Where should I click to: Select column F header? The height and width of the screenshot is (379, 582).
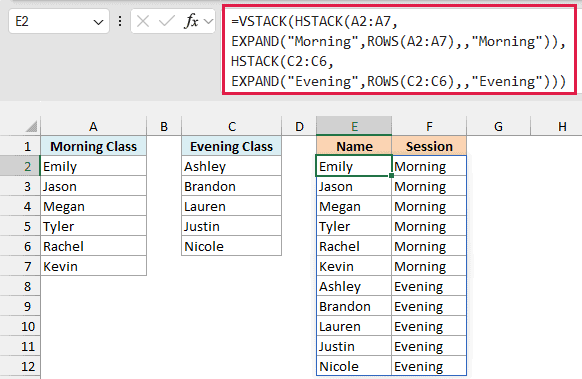[429, 127]
